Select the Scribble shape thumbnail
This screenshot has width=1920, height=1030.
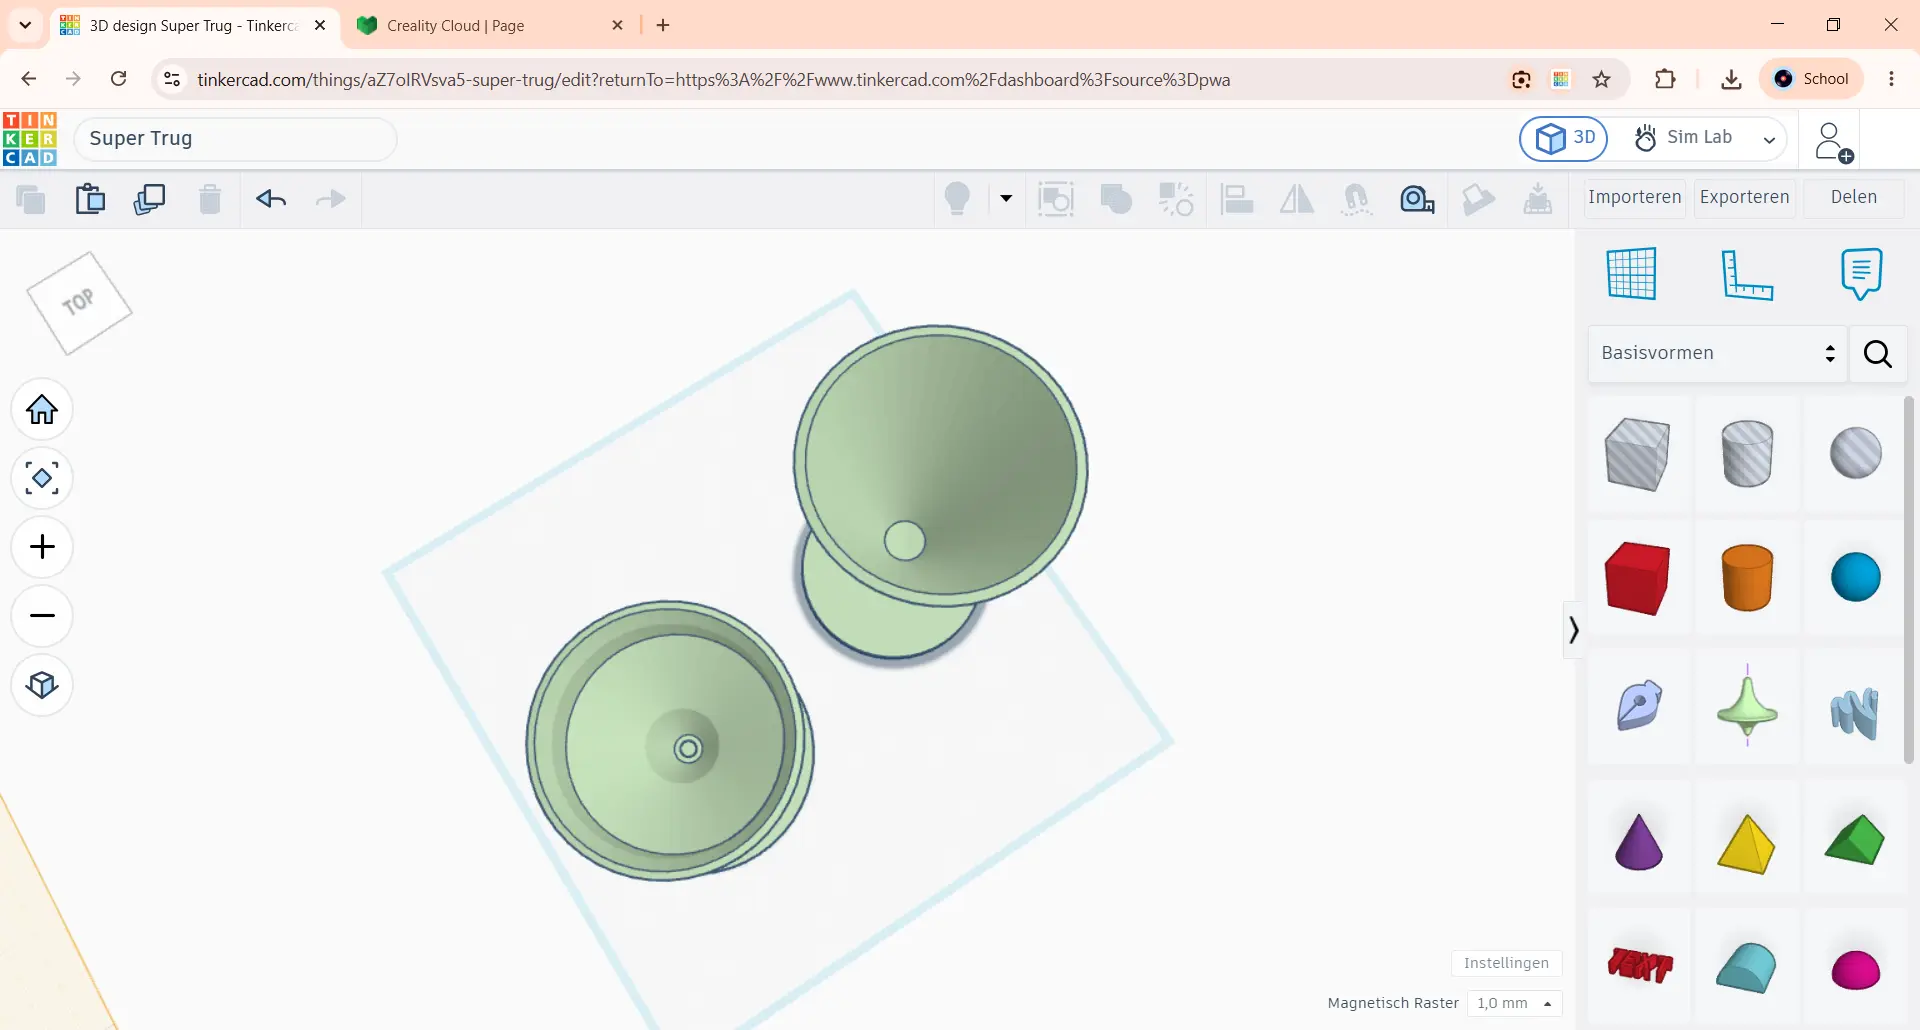pos(1639,705)
